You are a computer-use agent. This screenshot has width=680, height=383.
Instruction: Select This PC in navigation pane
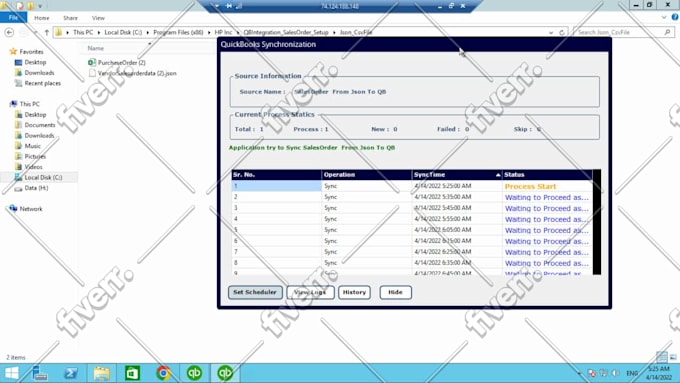click(25, 104)
